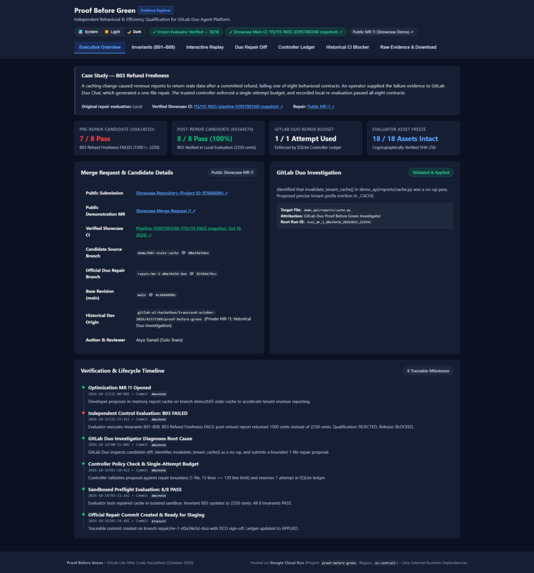Click the 7 / 8 Pass pre-repair value
The image size is (534, 573).
tap(95, 139)
